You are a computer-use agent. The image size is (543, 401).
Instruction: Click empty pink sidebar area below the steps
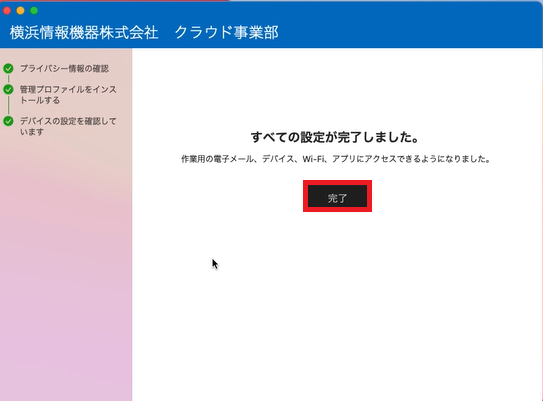(66, 270)
